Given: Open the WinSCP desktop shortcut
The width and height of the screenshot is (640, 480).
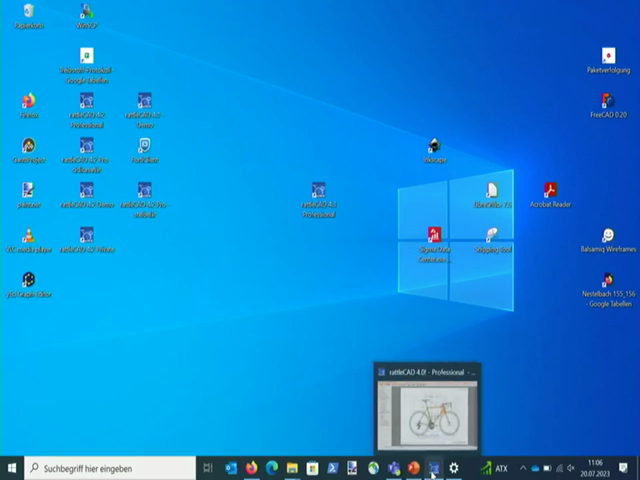Looking at the screenshot, I should coord(86,12).
